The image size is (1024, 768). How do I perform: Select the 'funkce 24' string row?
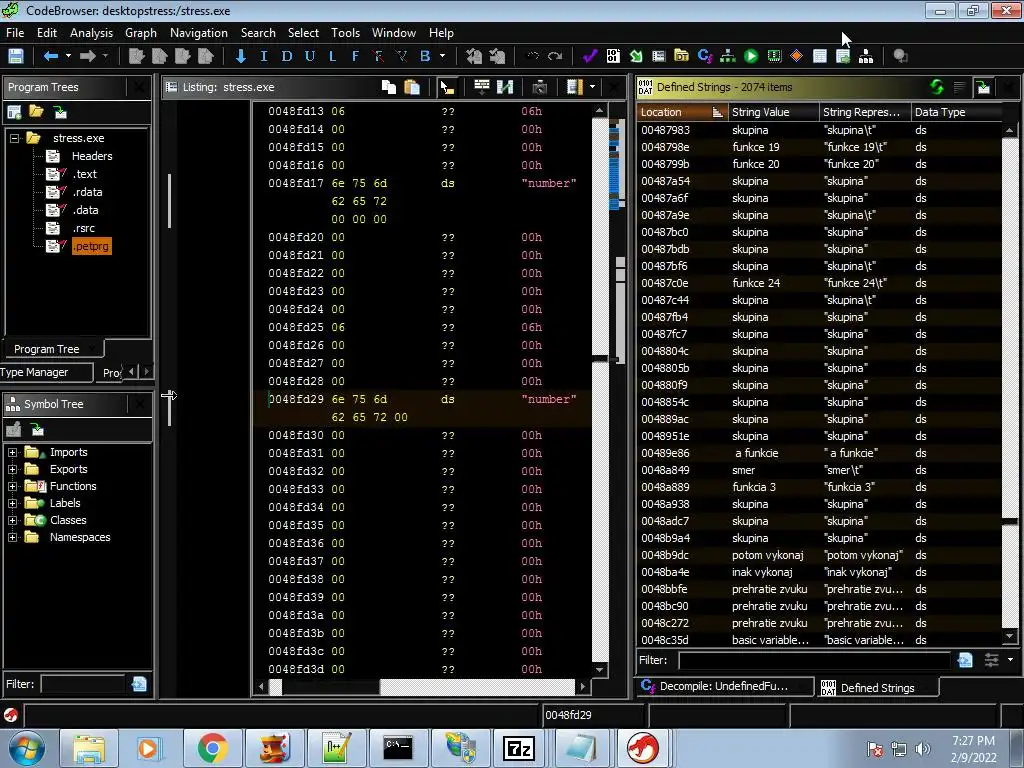(x=819, y=283)
